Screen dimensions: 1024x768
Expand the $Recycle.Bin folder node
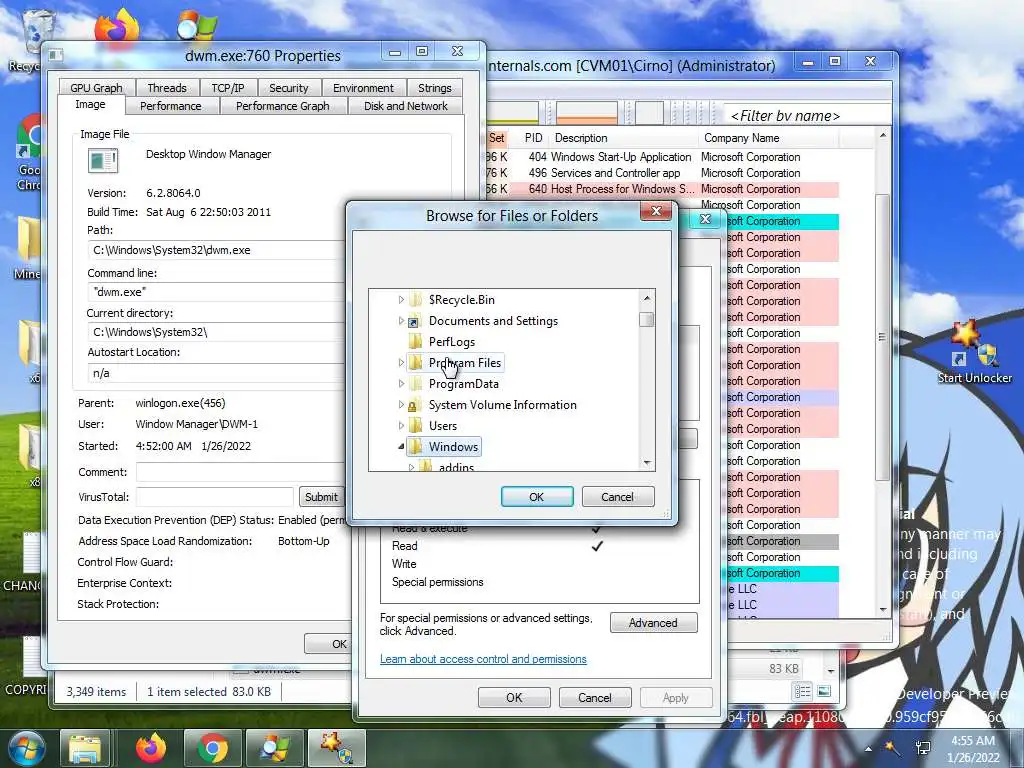401,300
